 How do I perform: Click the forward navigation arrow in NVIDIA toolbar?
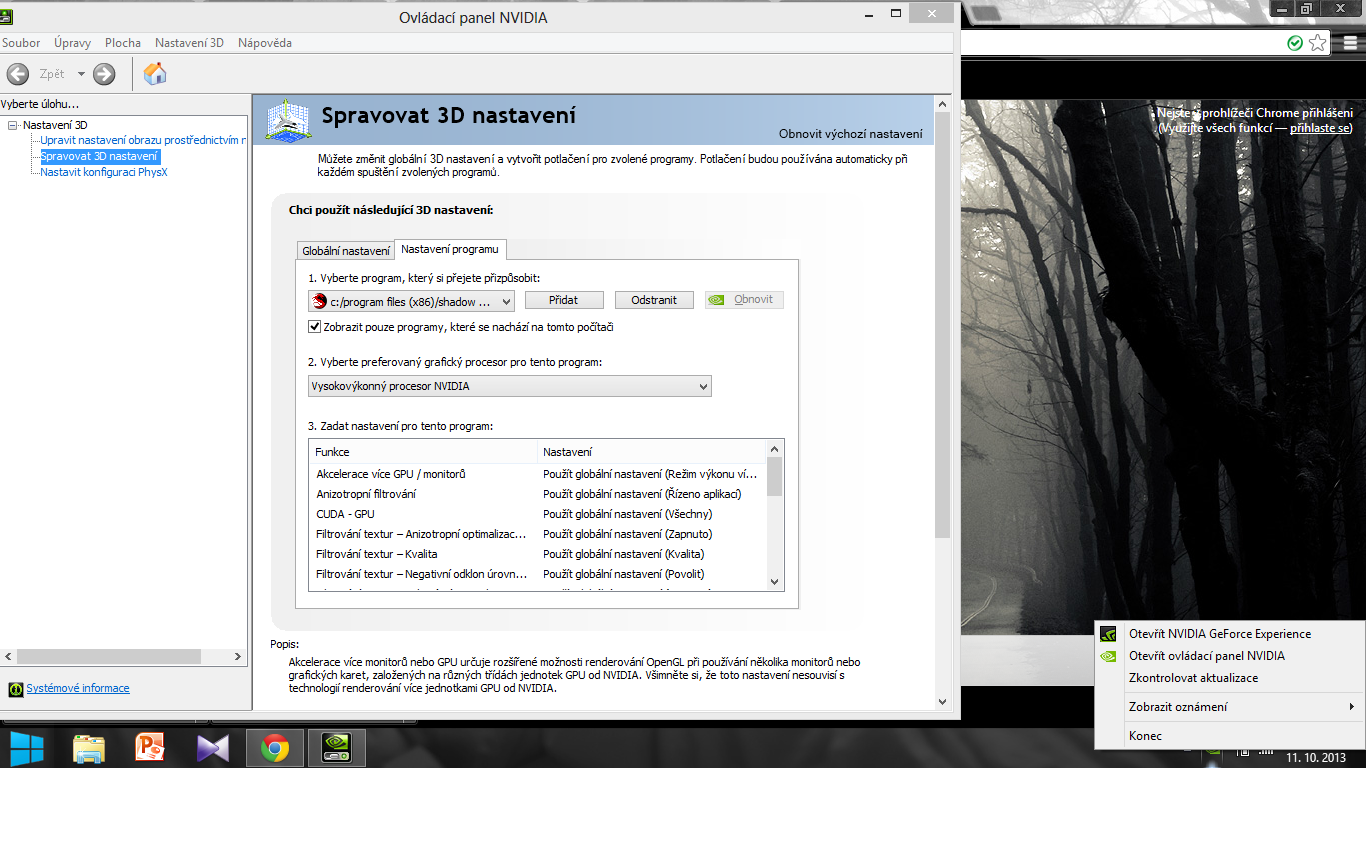[104, 74]
